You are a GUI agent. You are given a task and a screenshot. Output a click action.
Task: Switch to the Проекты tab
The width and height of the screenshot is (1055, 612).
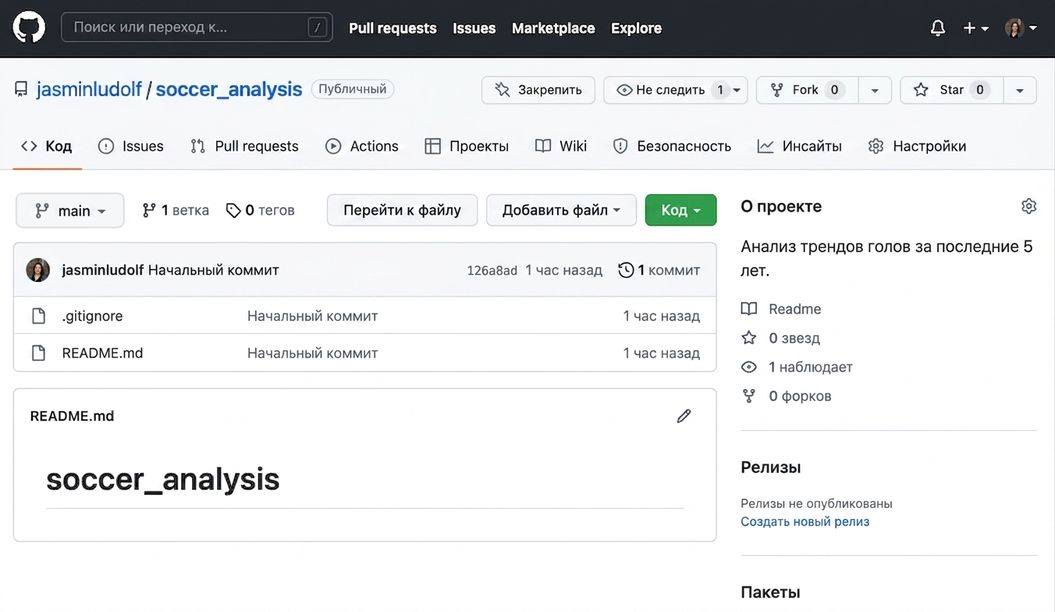click(467, 146)
